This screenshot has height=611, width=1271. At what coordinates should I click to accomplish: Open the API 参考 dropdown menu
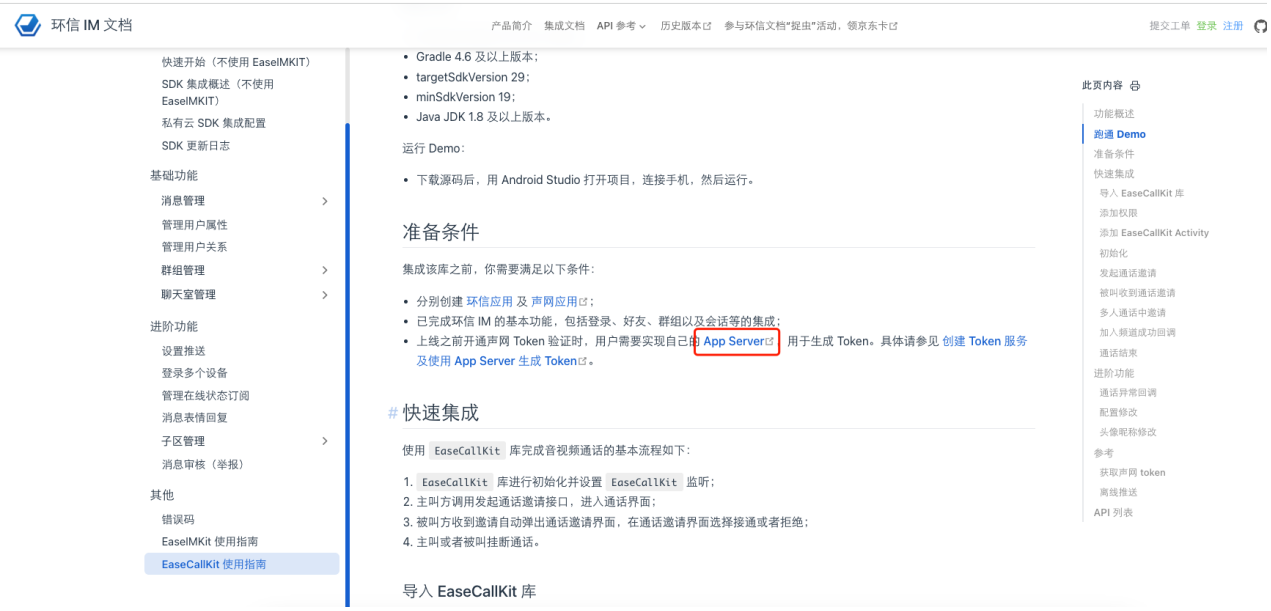pos(621,26)
